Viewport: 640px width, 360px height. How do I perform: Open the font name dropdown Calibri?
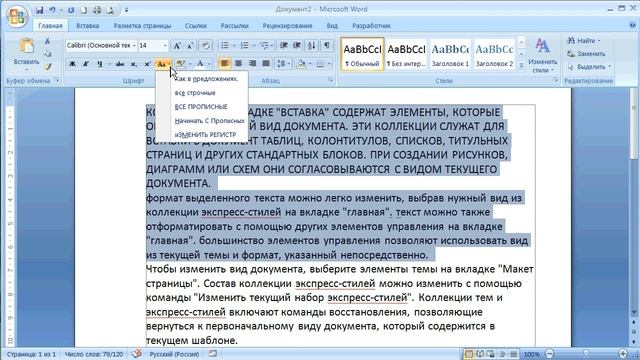tap(134, 45)
